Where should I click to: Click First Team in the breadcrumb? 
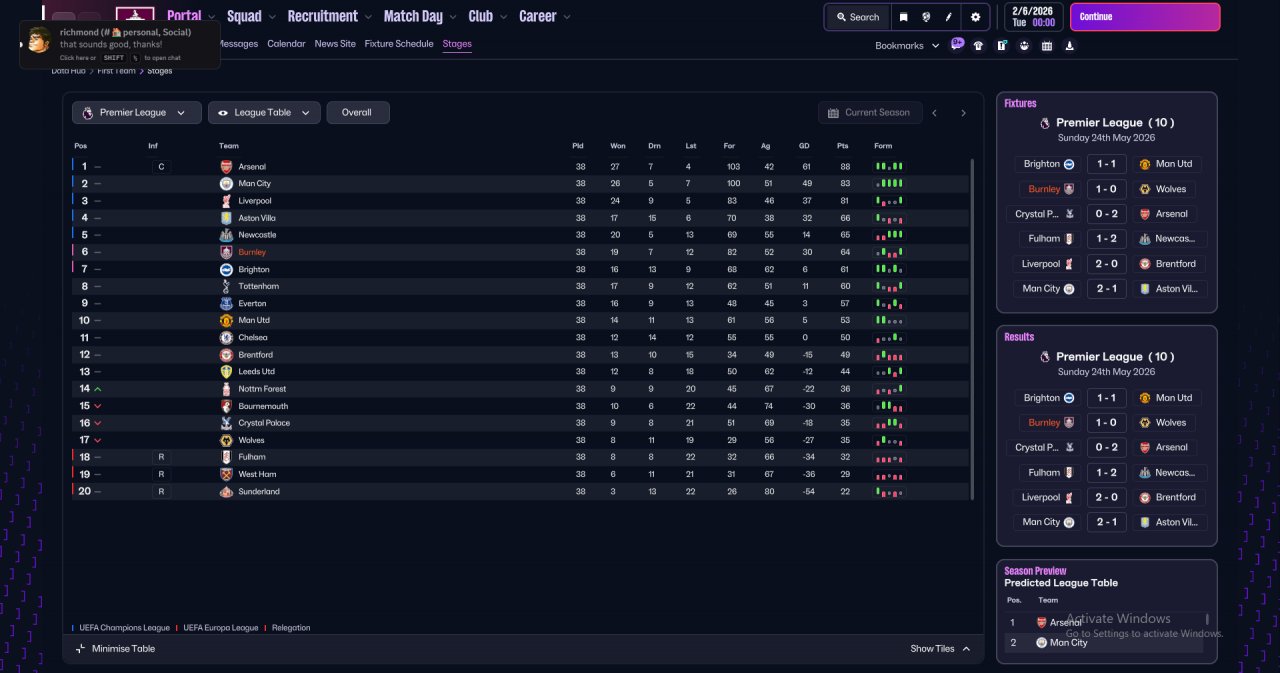(116, 71)
